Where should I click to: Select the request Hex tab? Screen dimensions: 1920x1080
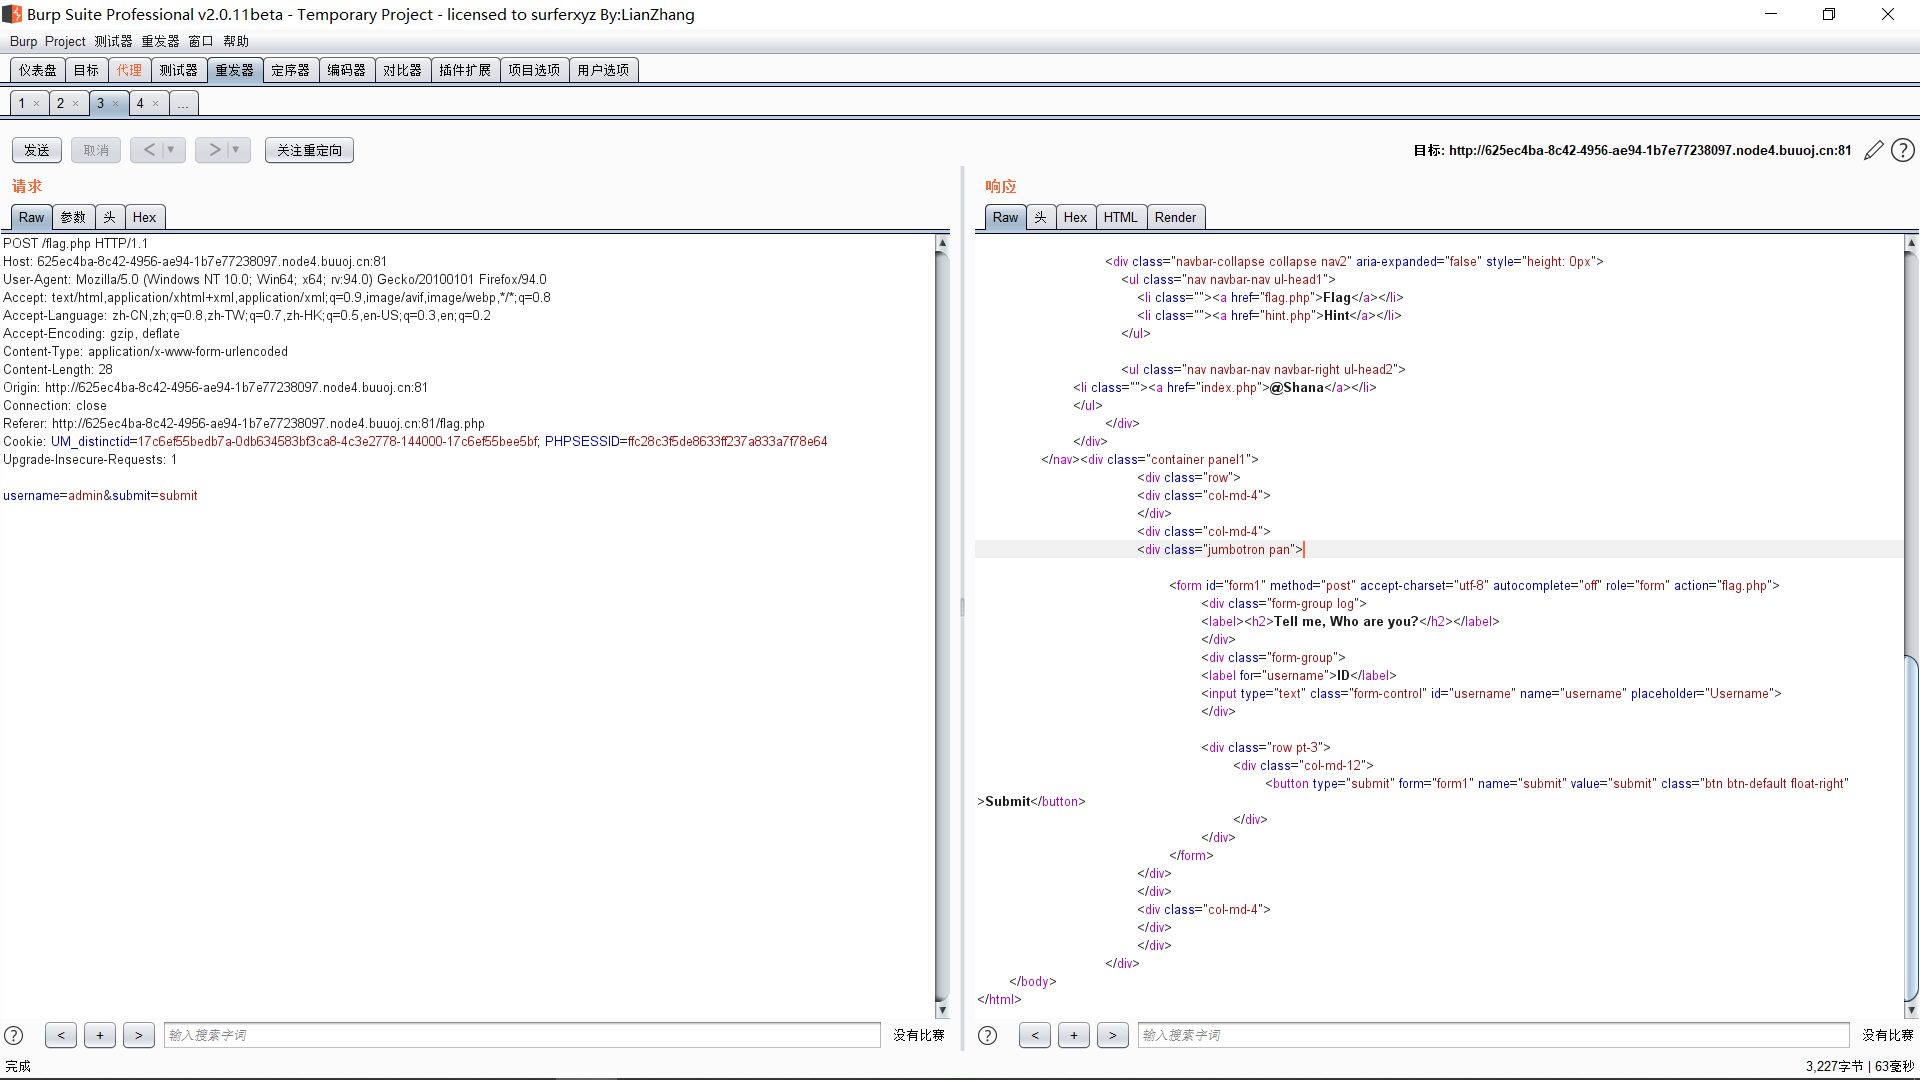click(x=144, y=217)
